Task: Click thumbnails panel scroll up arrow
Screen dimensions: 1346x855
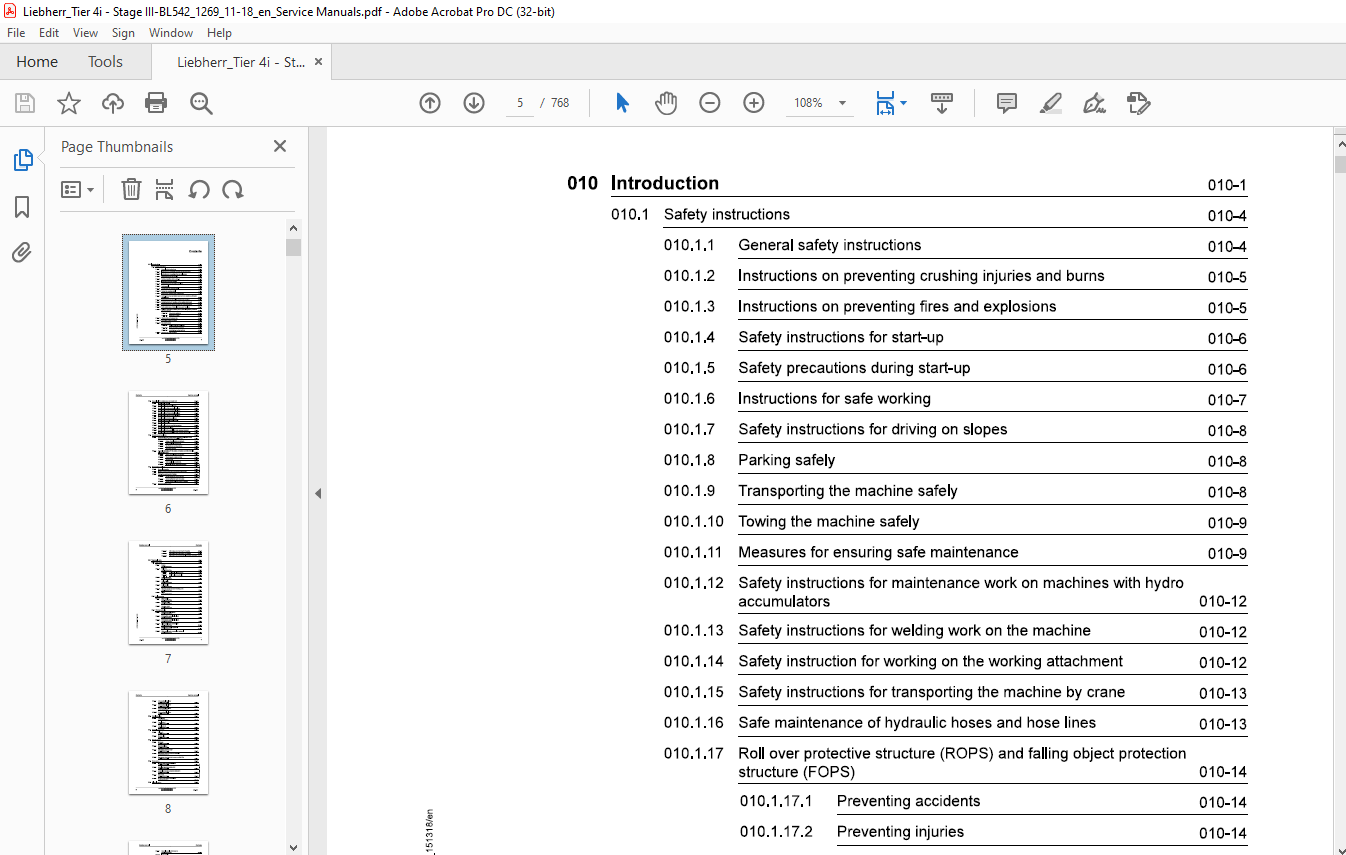Action: pos(293,230)
